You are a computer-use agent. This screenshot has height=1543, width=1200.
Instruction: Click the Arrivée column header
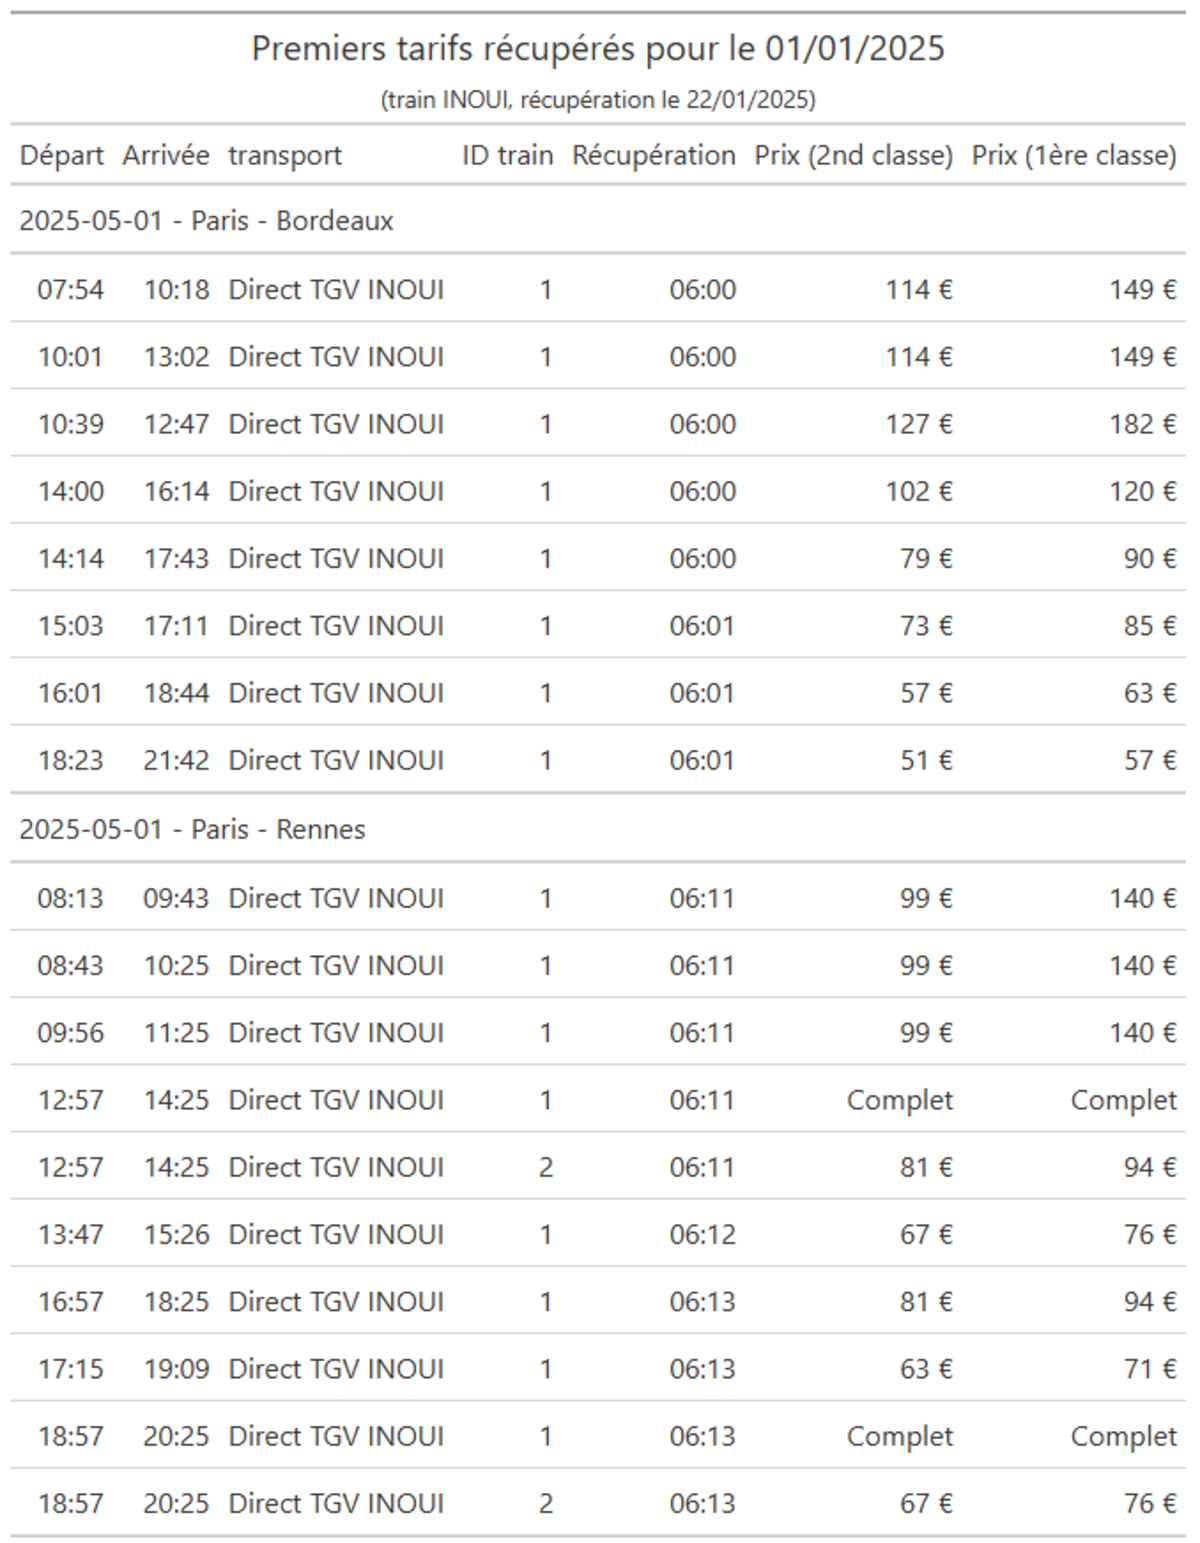tap(166, 155)
